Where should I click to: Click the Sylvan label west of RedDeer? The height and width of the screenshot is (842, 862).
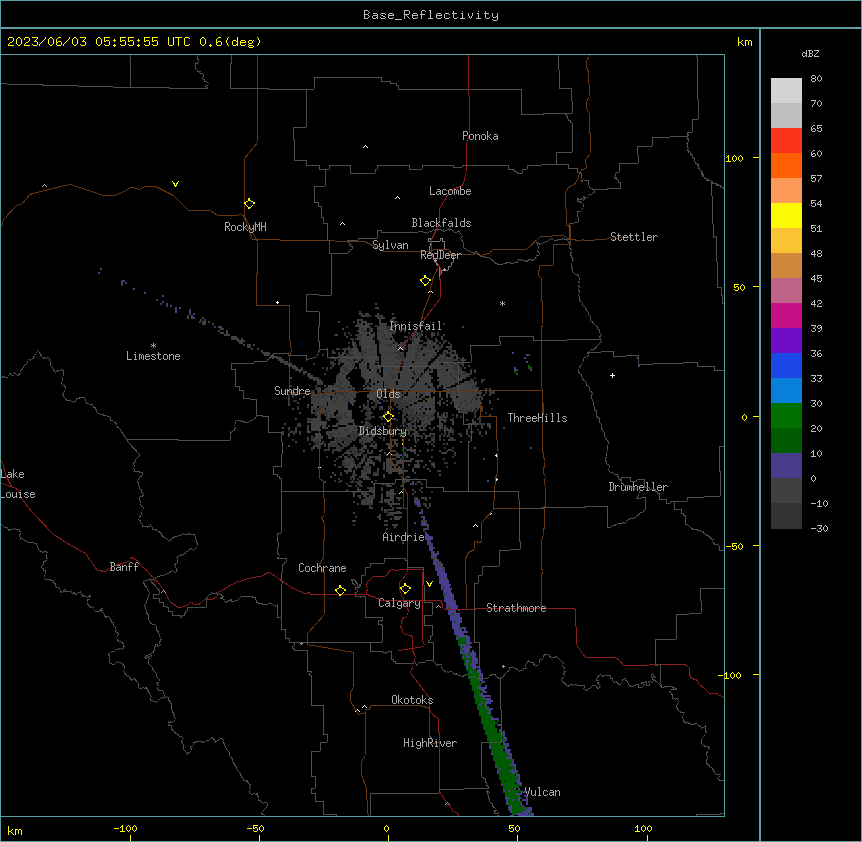pyautogui.click(x=390, y=245)
